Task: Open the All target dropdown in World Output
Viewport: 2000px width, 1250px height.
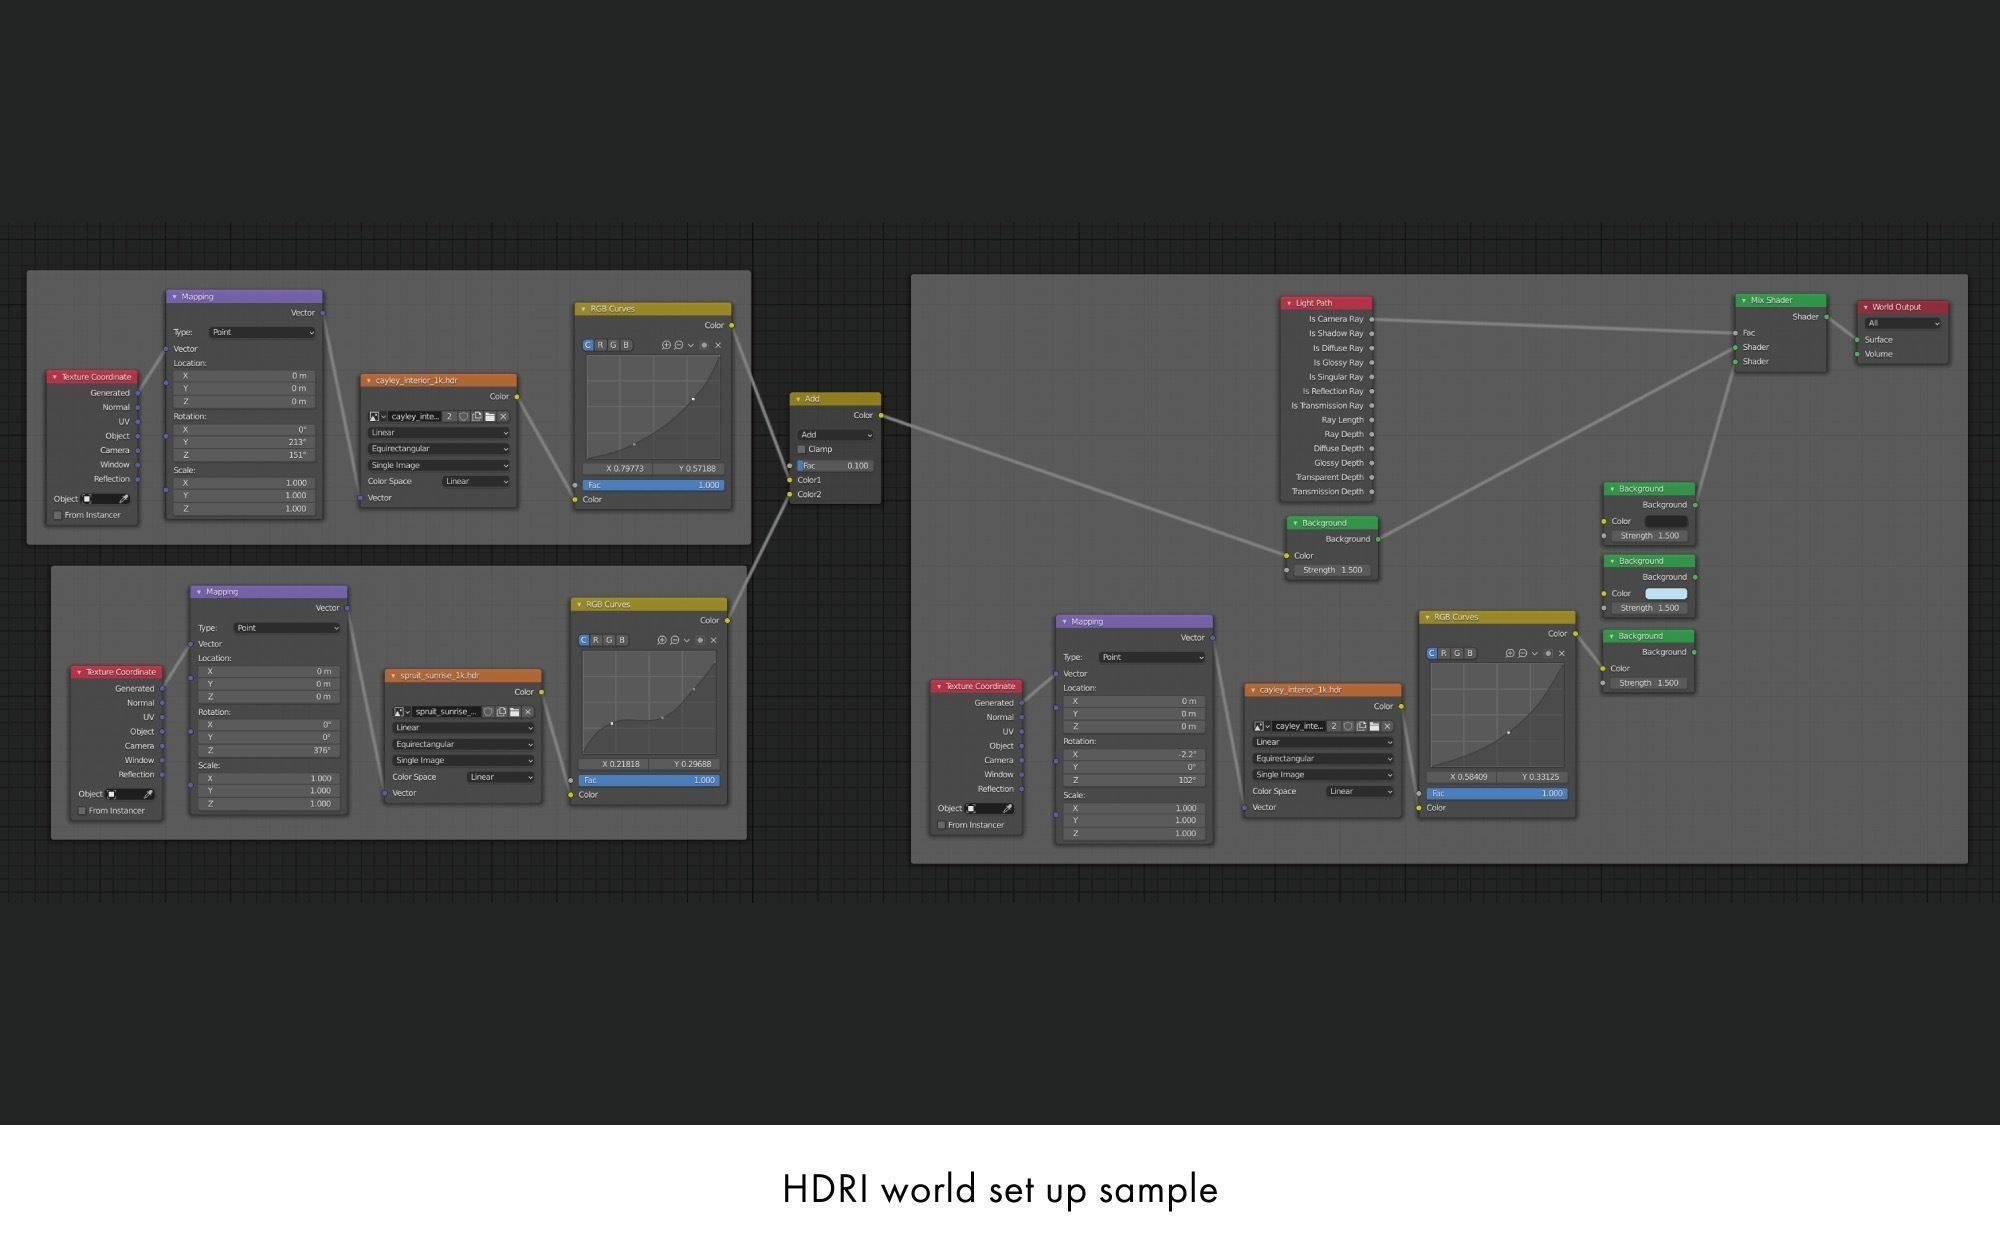Action: pos(1903,323)
